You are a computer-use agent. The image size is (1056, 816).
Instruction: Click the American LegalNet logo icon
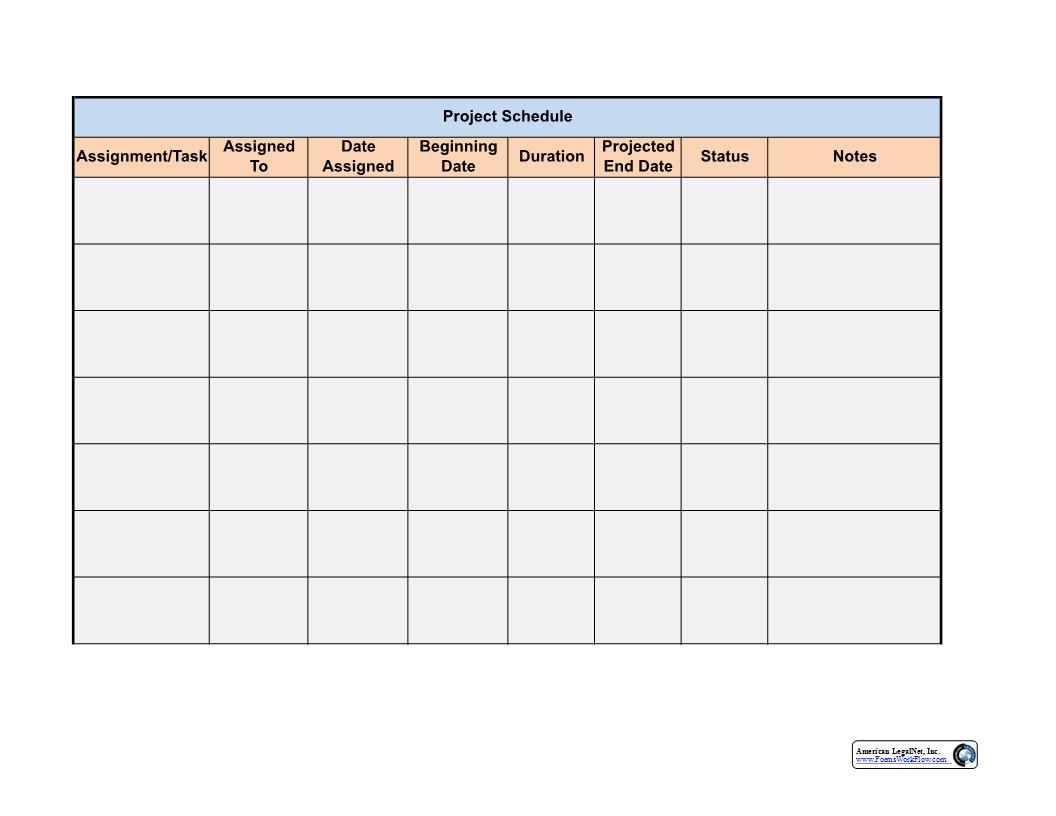[966, 756]
